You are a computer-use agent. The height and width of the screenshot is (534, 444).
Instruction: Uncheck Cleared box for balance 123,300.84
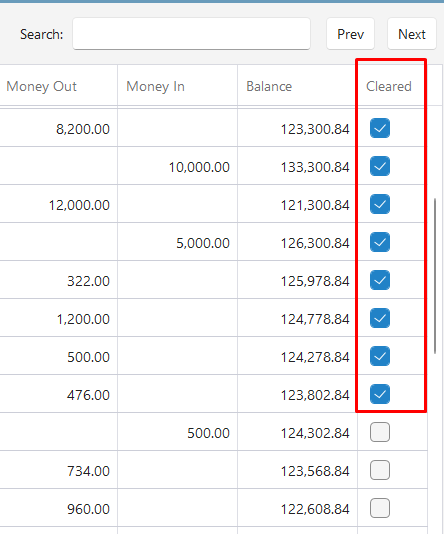[x=380, y=128]
